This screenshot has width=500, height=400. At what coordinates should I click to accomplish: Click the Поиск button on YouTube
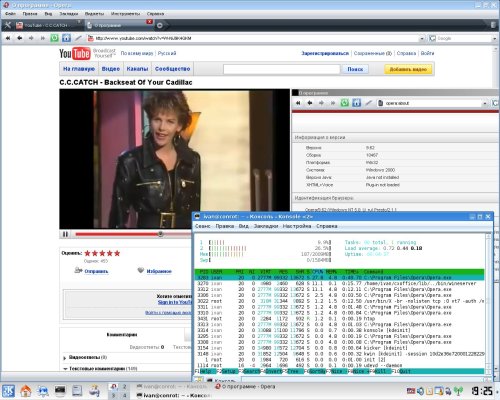[x=355, y=69]
